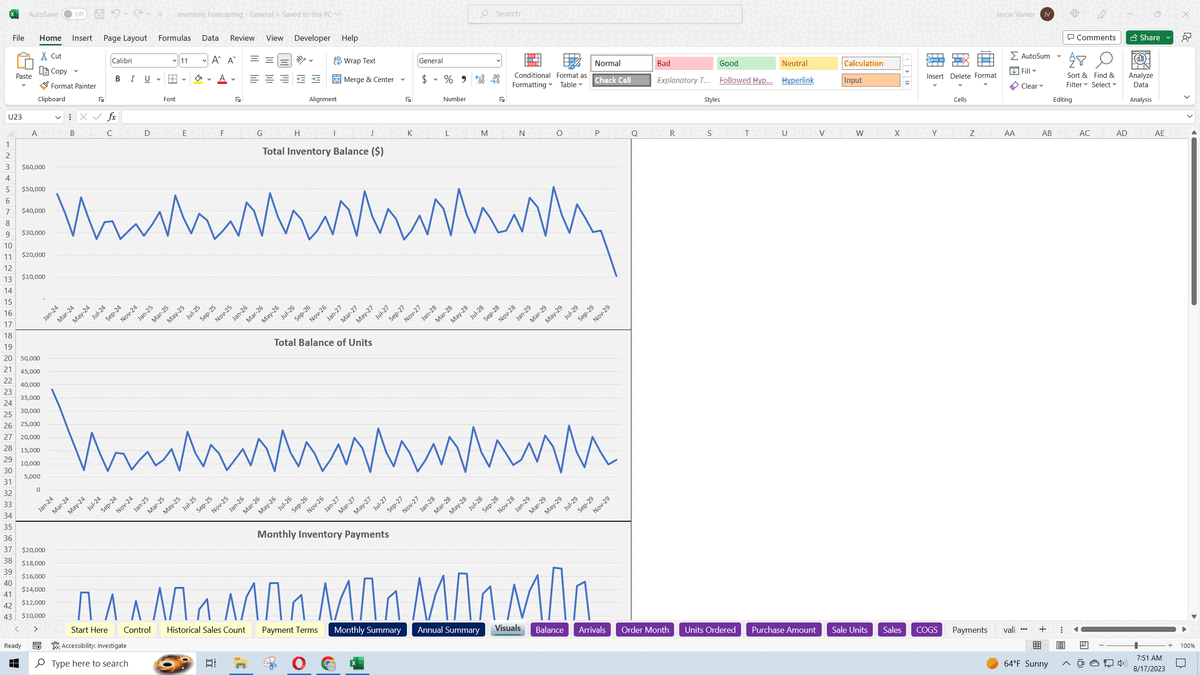This screenshot has width=1200, height=675.
Task: Click the Orientation text angle icon
Action: pyautogui.click(x=300, y=61)
